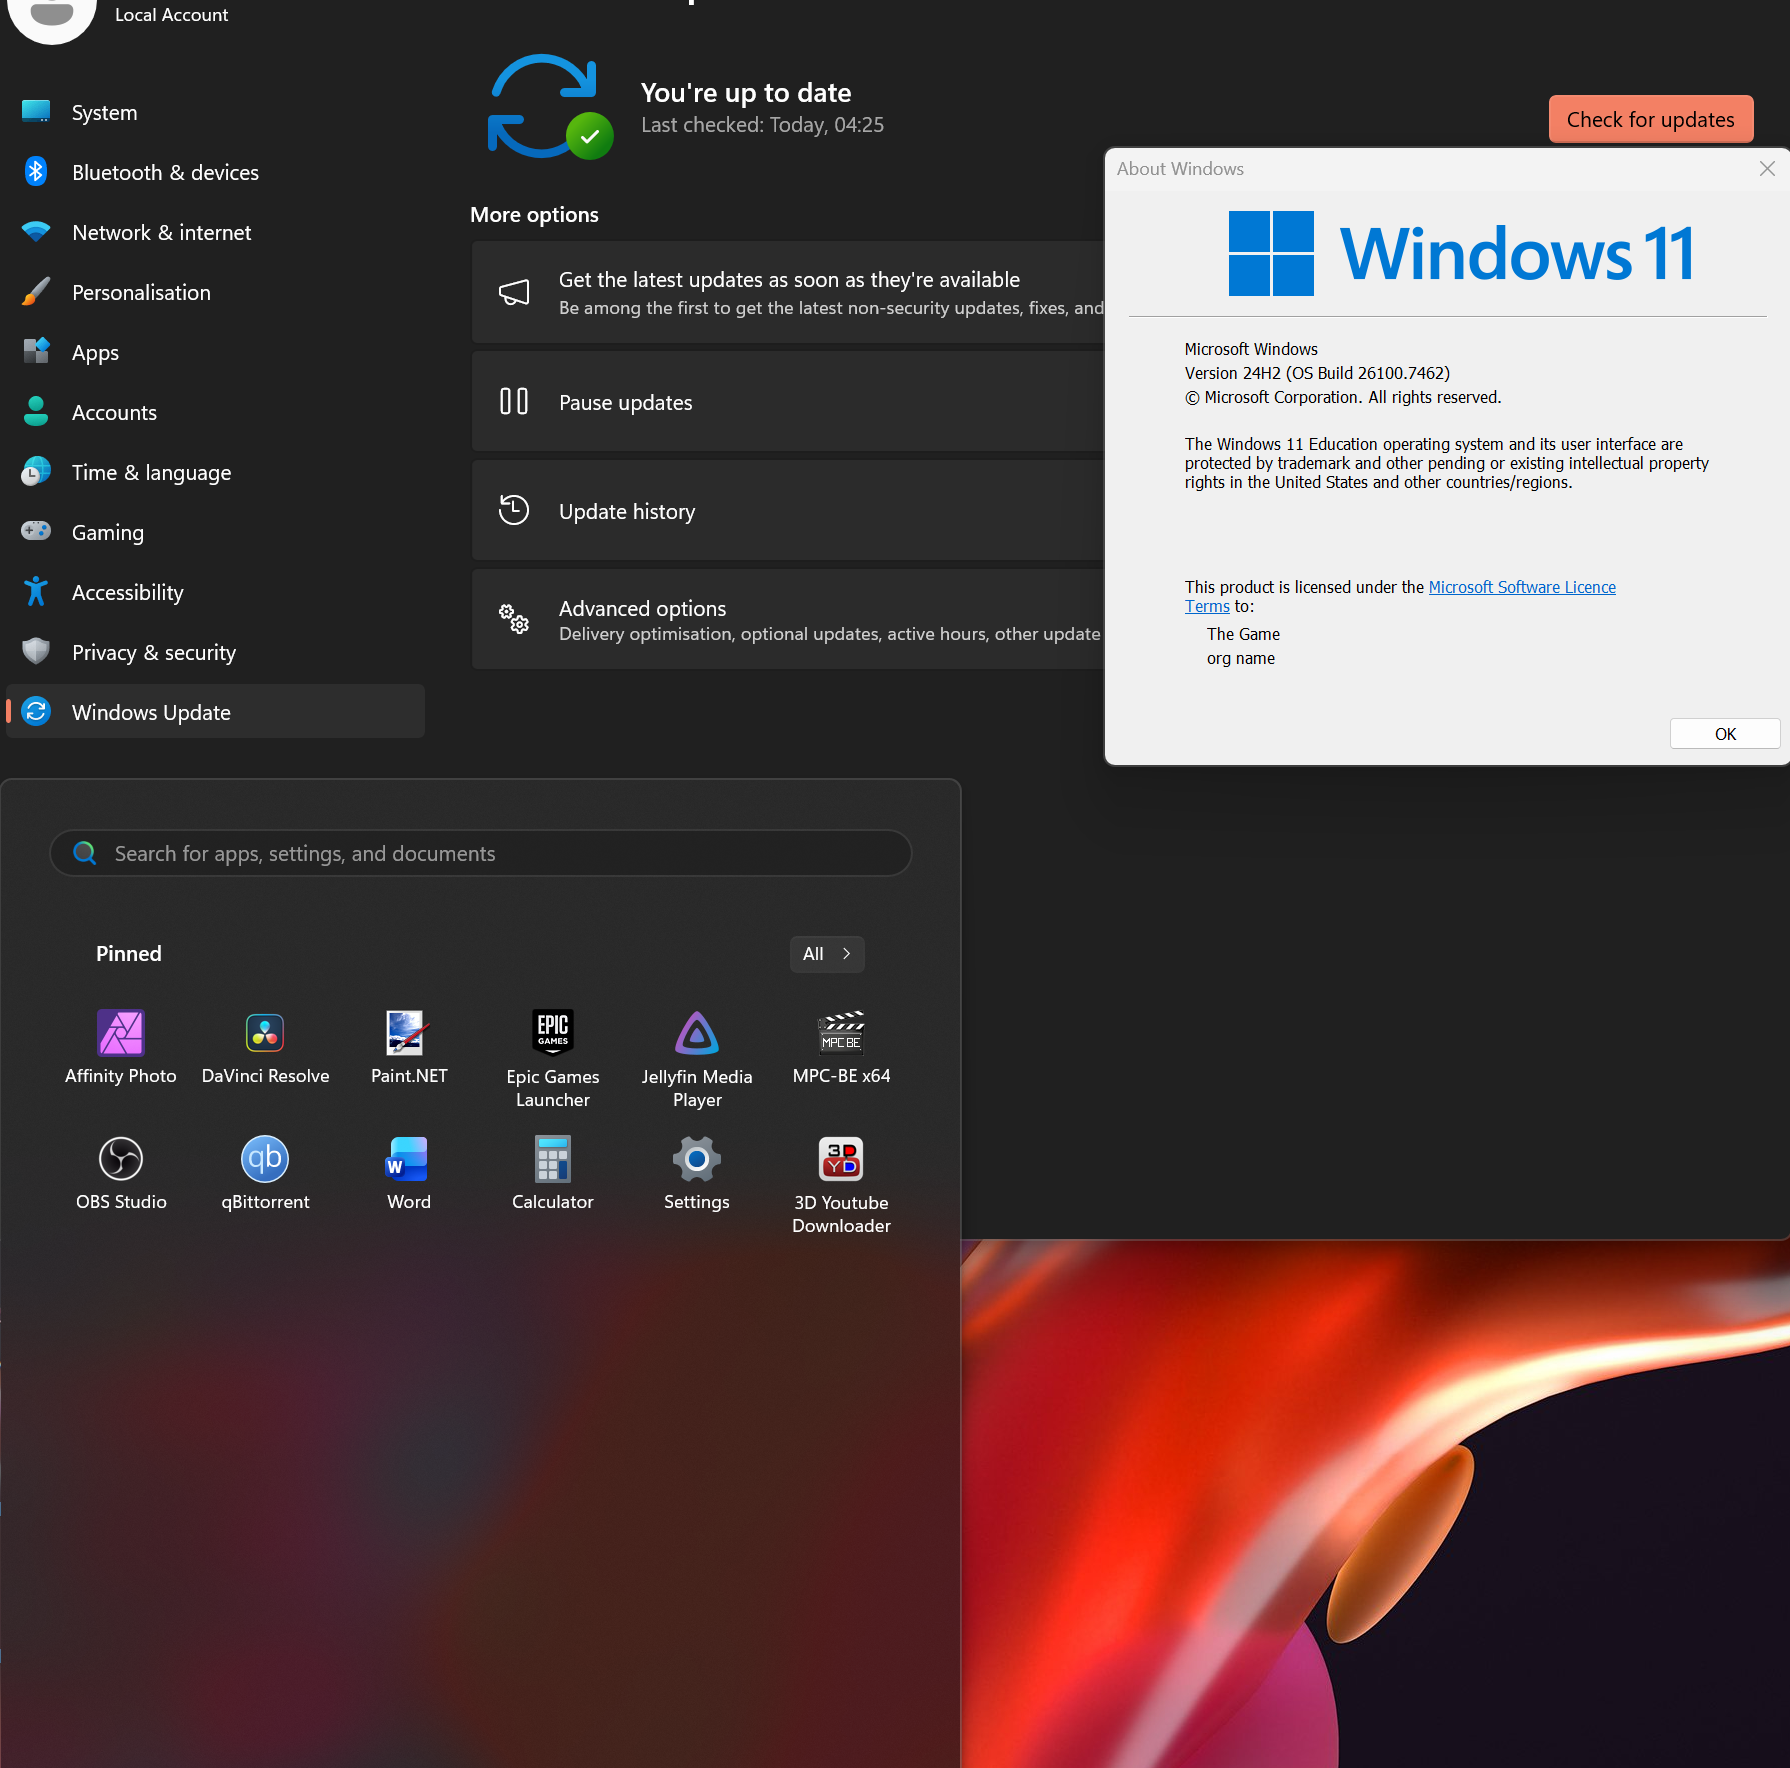Open Get the latest updates option
The height and width of the screenshot is (1768, 1790).
pos(788,292)
